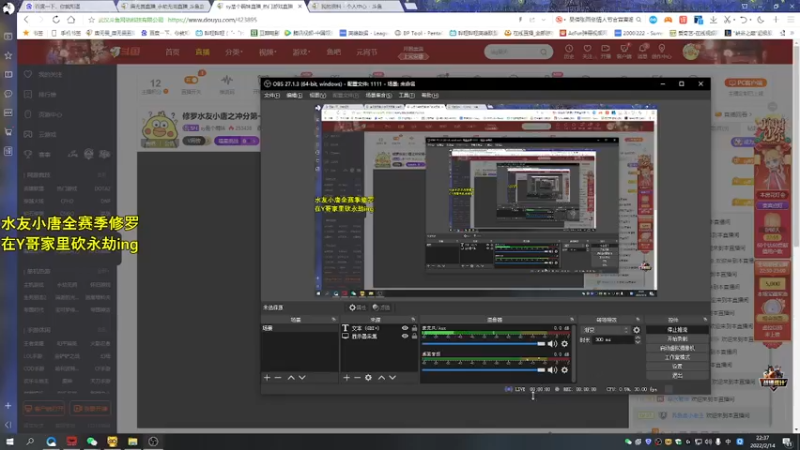The height and width of the screenshot is (450, 800).
Task: Toggle the lock on the 显示器采集 source
Action: (x=414, y=336)
